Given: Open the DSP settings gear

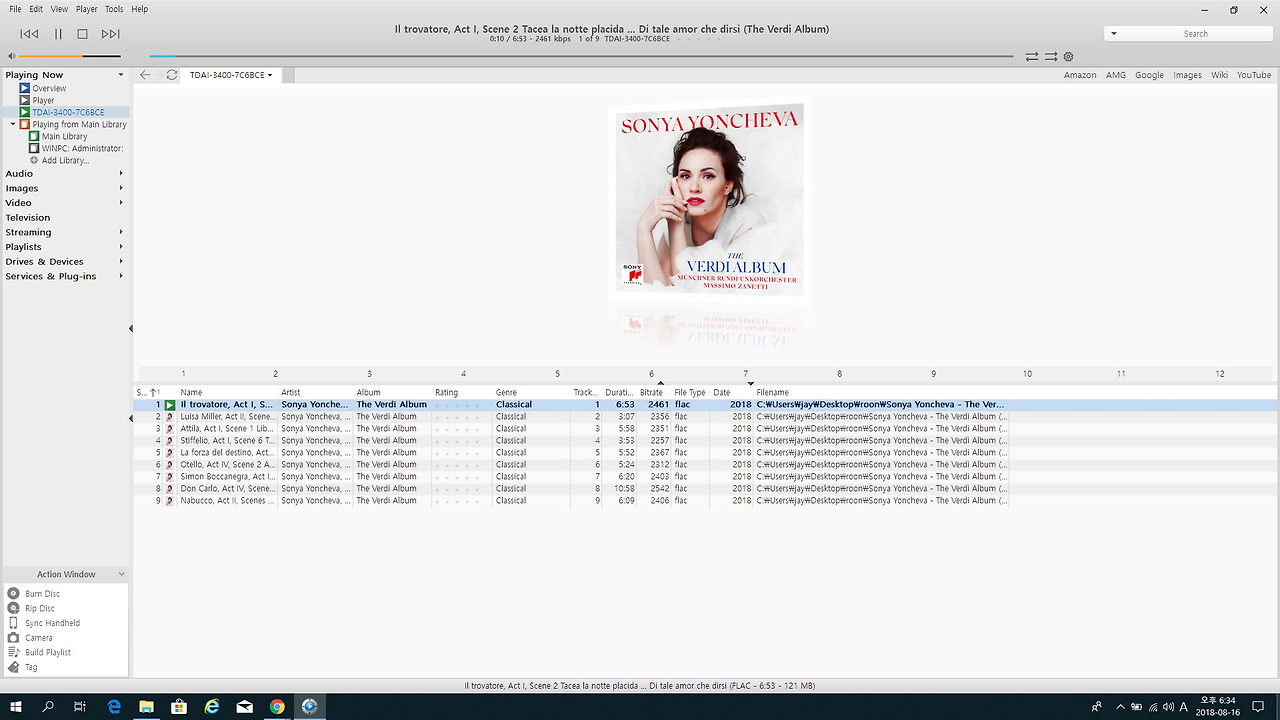Looking at the screenshot, I should (1068, 57).
